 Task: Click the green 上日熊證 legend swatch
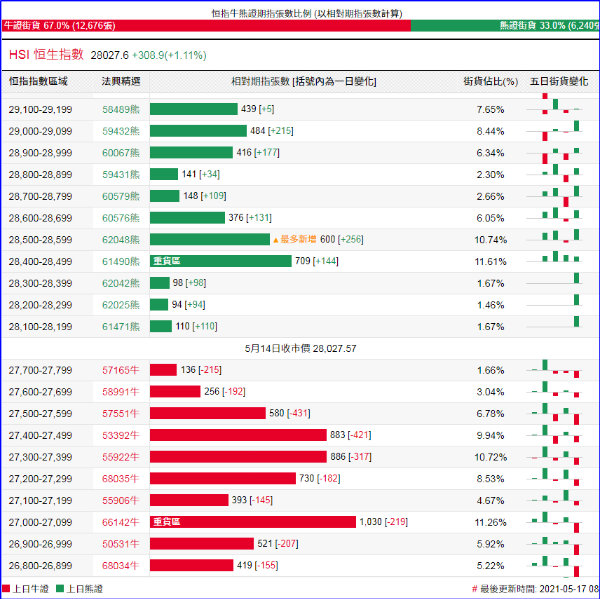(x=60, y=589)
